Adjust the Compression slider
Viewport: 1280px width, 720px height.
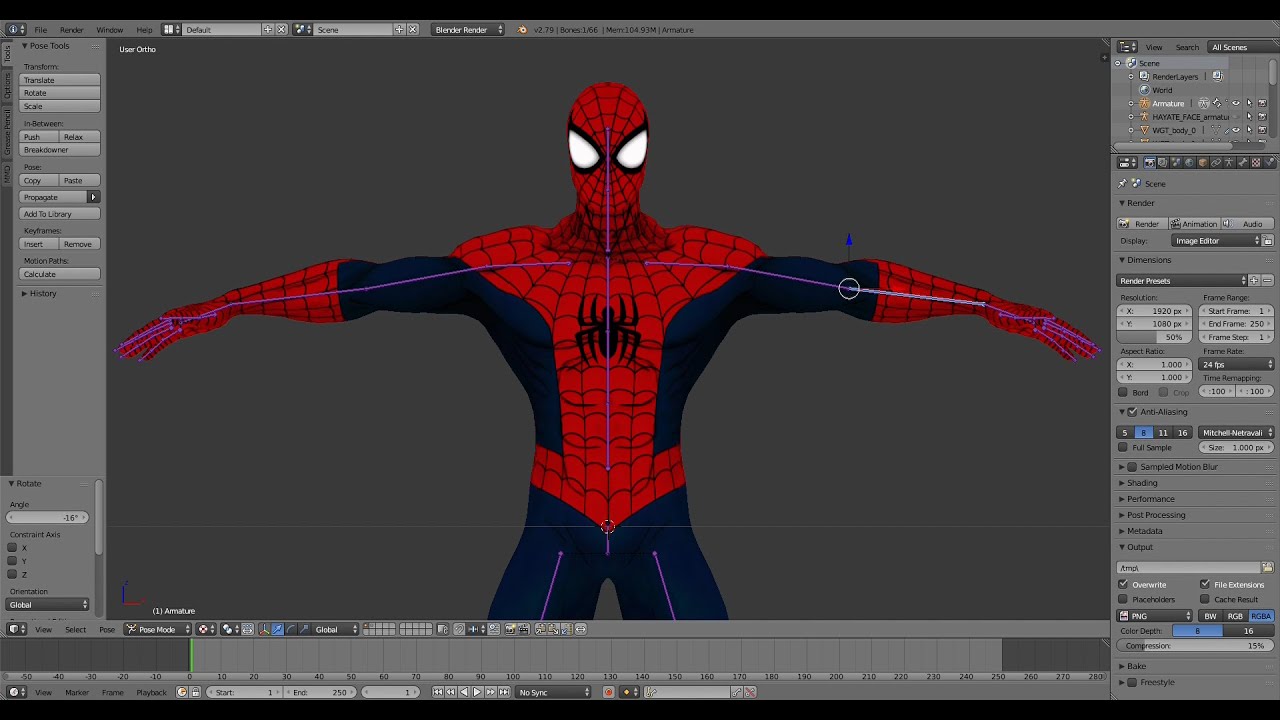[1195, 646]
